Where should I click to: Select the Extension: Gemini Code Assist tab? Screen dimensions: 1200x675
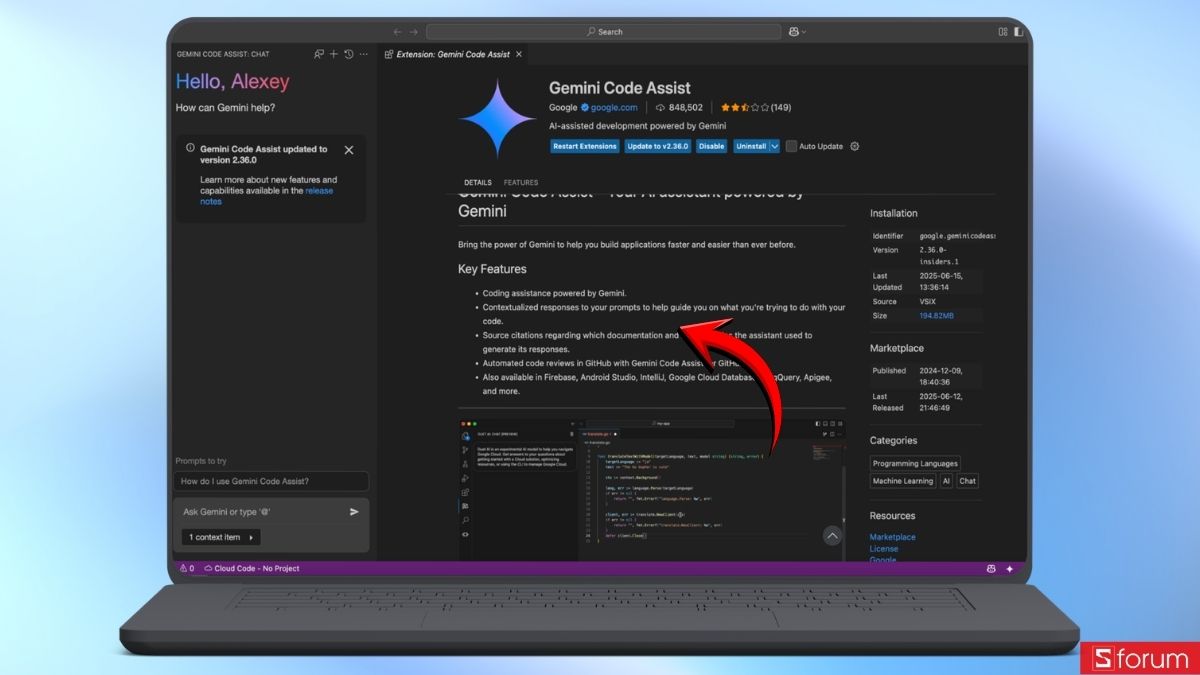pos(453,55)
